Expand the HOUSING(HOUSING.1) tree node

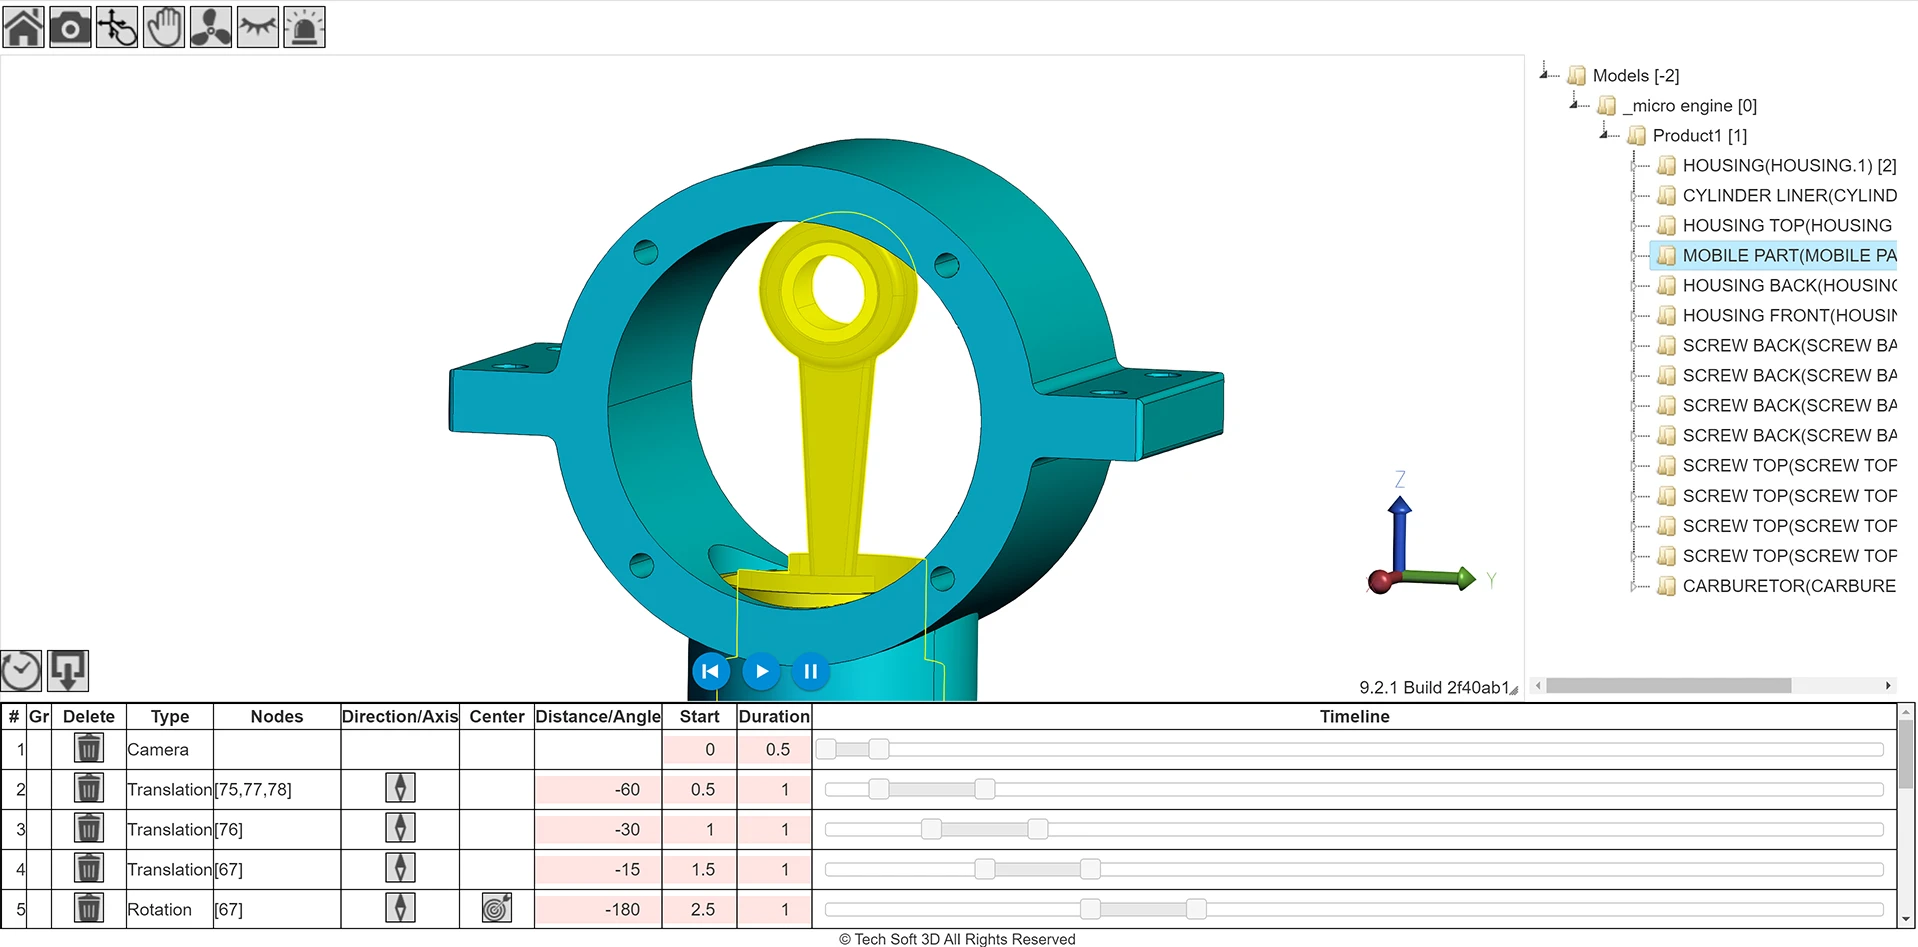point(1633,165)
